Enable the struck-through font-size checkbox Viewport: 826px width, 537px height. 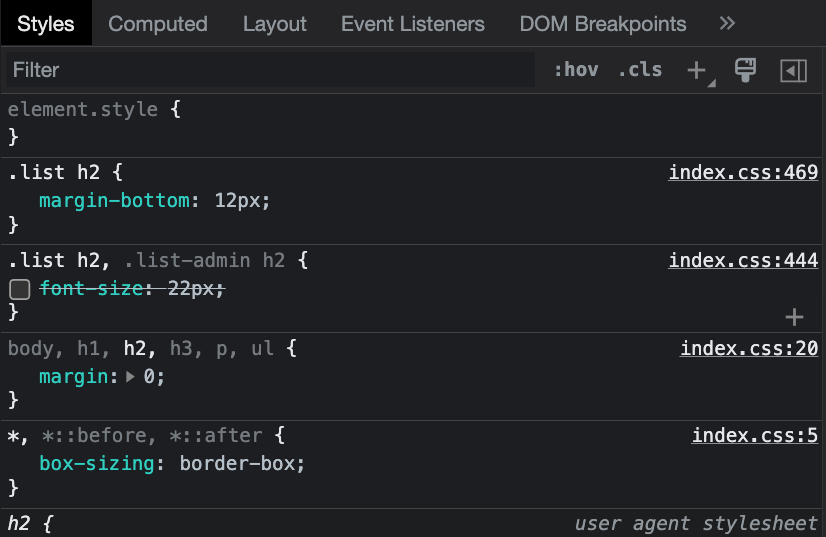click(x=19, y=289)
